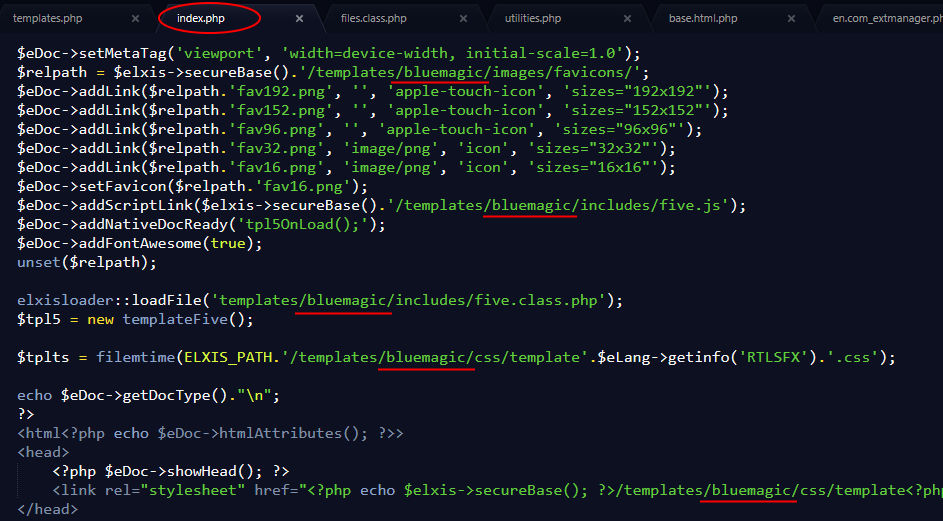This screenshot has width=943, height=521.
Task: Close the base.html.php tab
Action: [791, 19]
